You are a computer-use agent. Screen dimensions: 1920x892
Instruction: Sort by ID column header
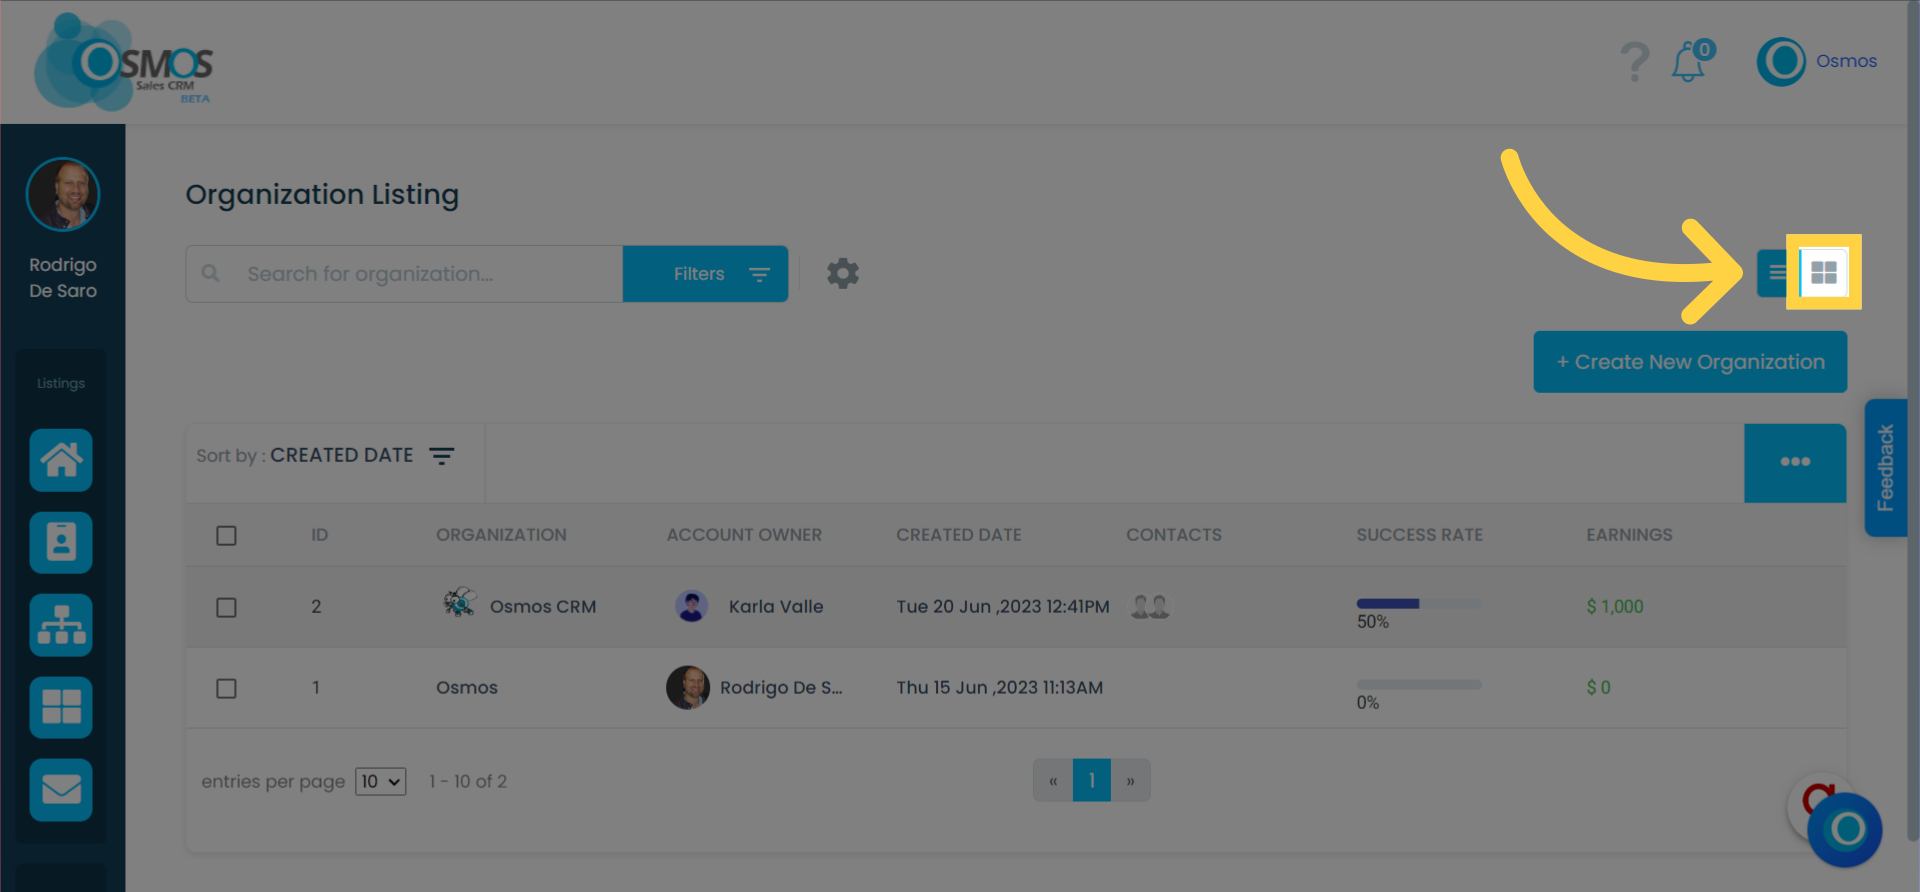tap(319, 535)
